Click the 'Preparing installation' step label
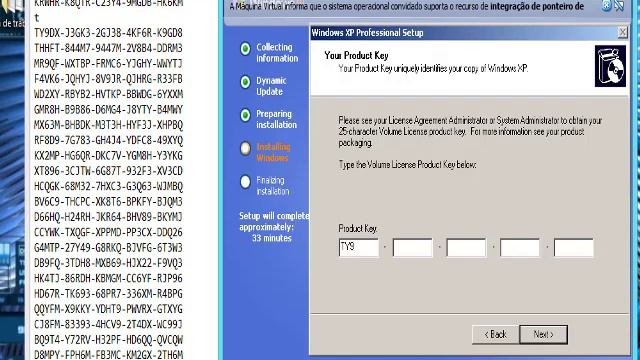The height and width of the screenshot is (360, 640). [x=276, y=119]
